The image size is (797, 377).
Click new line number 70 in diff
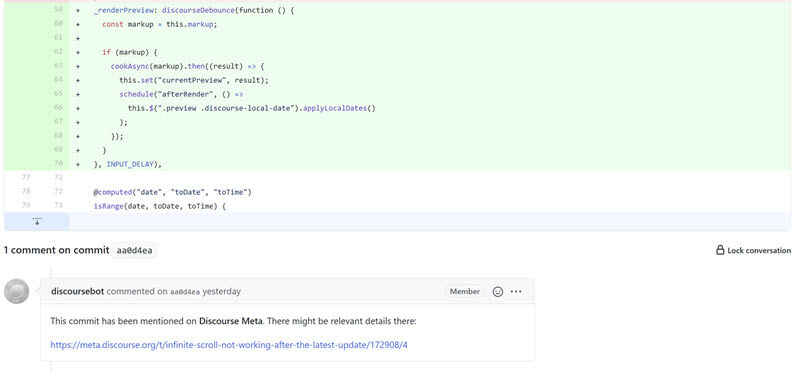[x=58, y=164]
